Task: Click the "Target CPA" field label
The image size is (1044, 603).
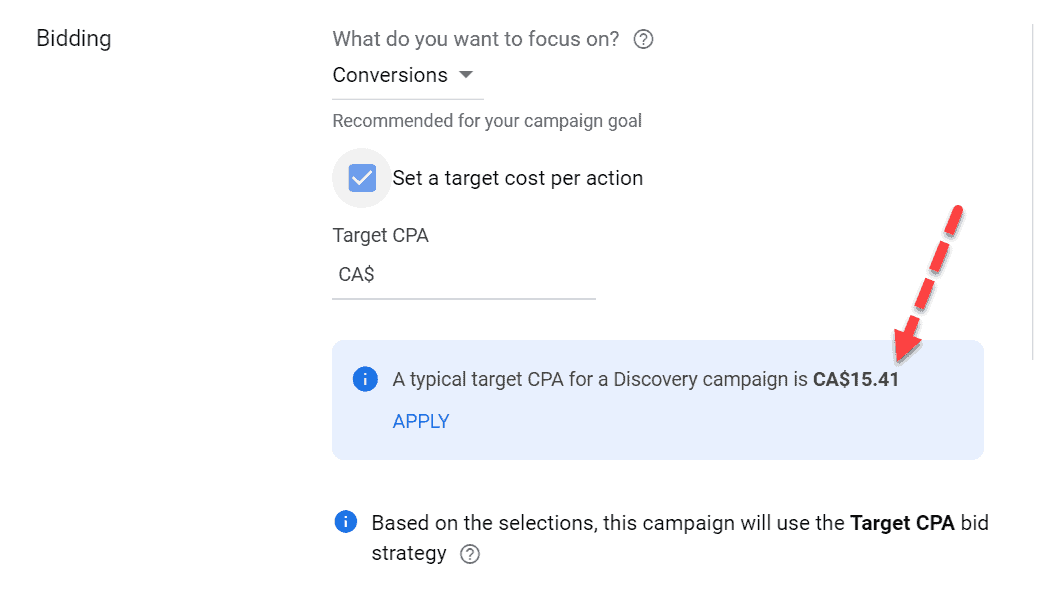Action: point(380,236)
